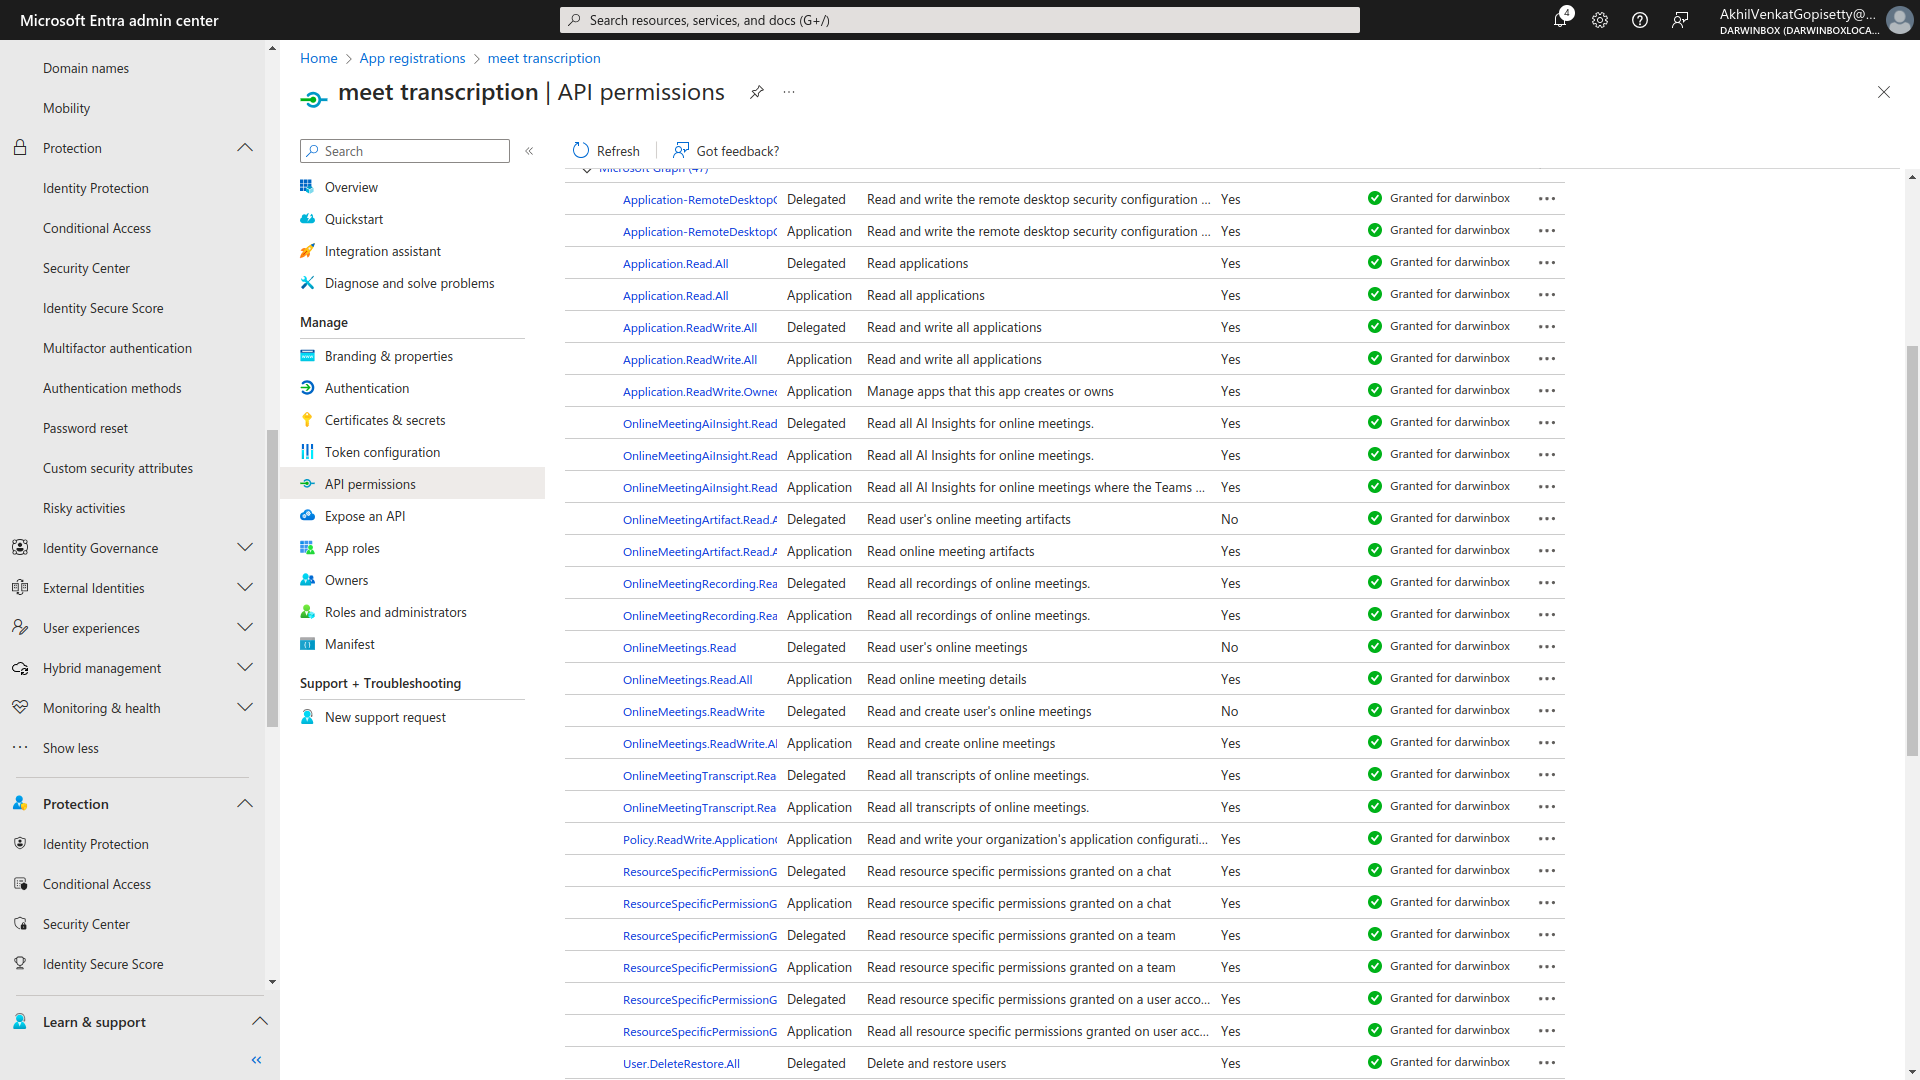1920x1080 pixels.
Task: Expand Identity Governance section
Action: 245,548
